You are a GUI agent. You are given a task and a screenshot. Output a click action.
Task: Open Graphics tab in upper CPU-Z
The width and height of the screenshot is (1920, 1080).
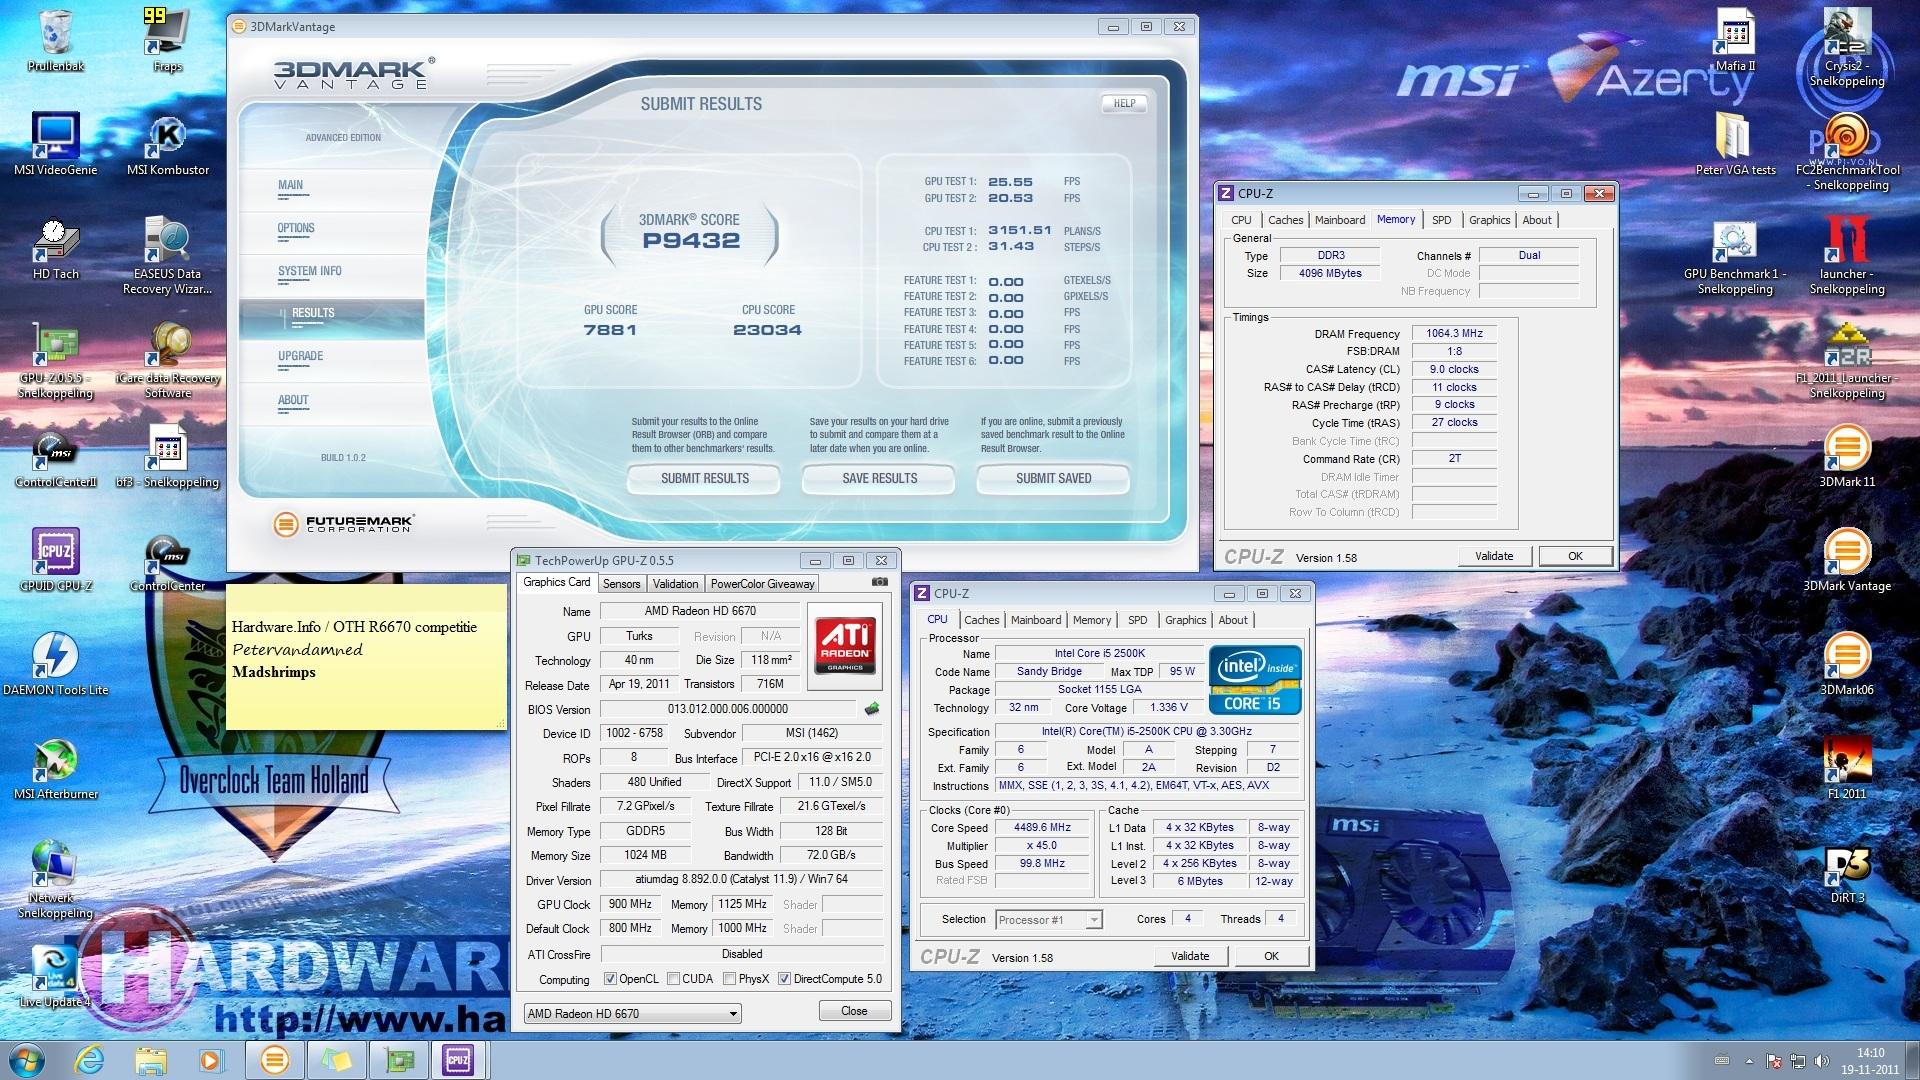click(1489, 220)
